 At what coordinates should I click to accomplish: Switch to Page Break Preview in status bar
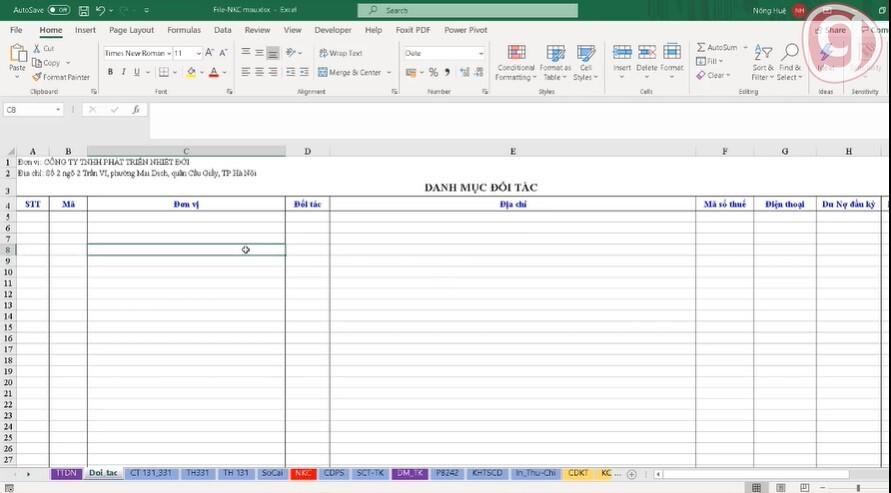coord(805,488)
